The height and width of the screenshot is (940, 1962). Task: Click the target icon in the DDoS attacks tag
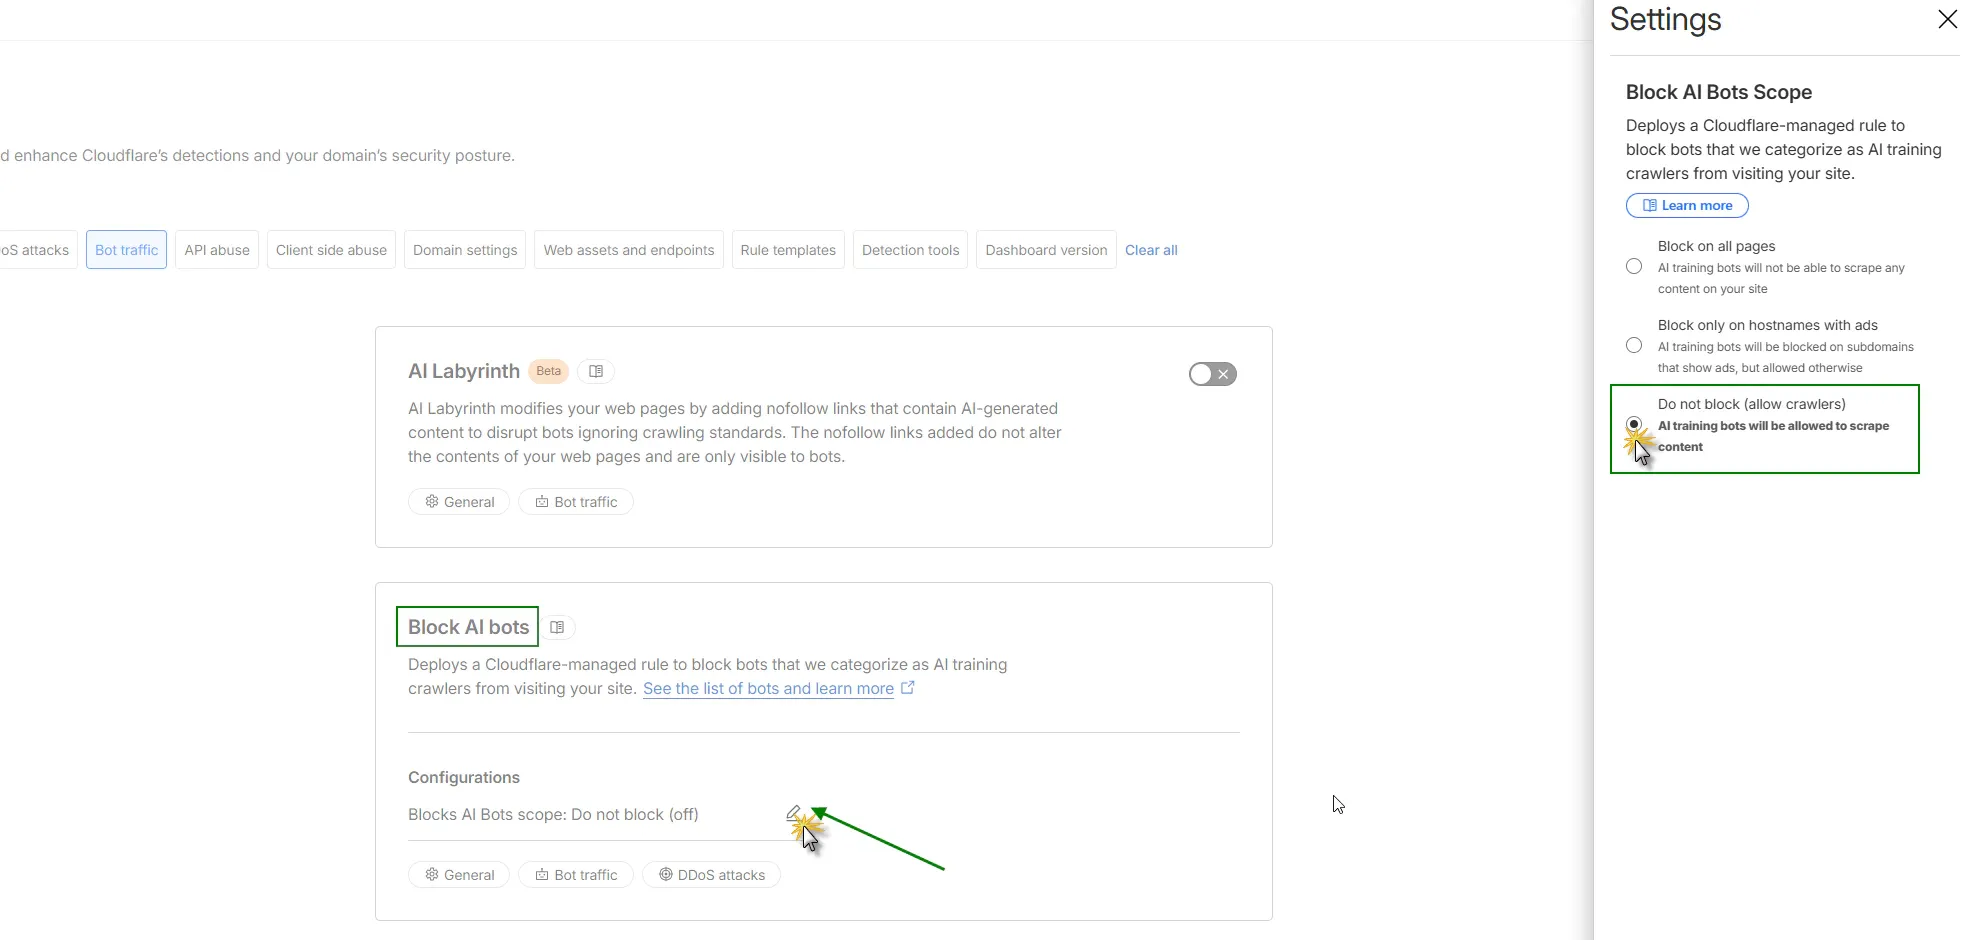coord(666,874)
